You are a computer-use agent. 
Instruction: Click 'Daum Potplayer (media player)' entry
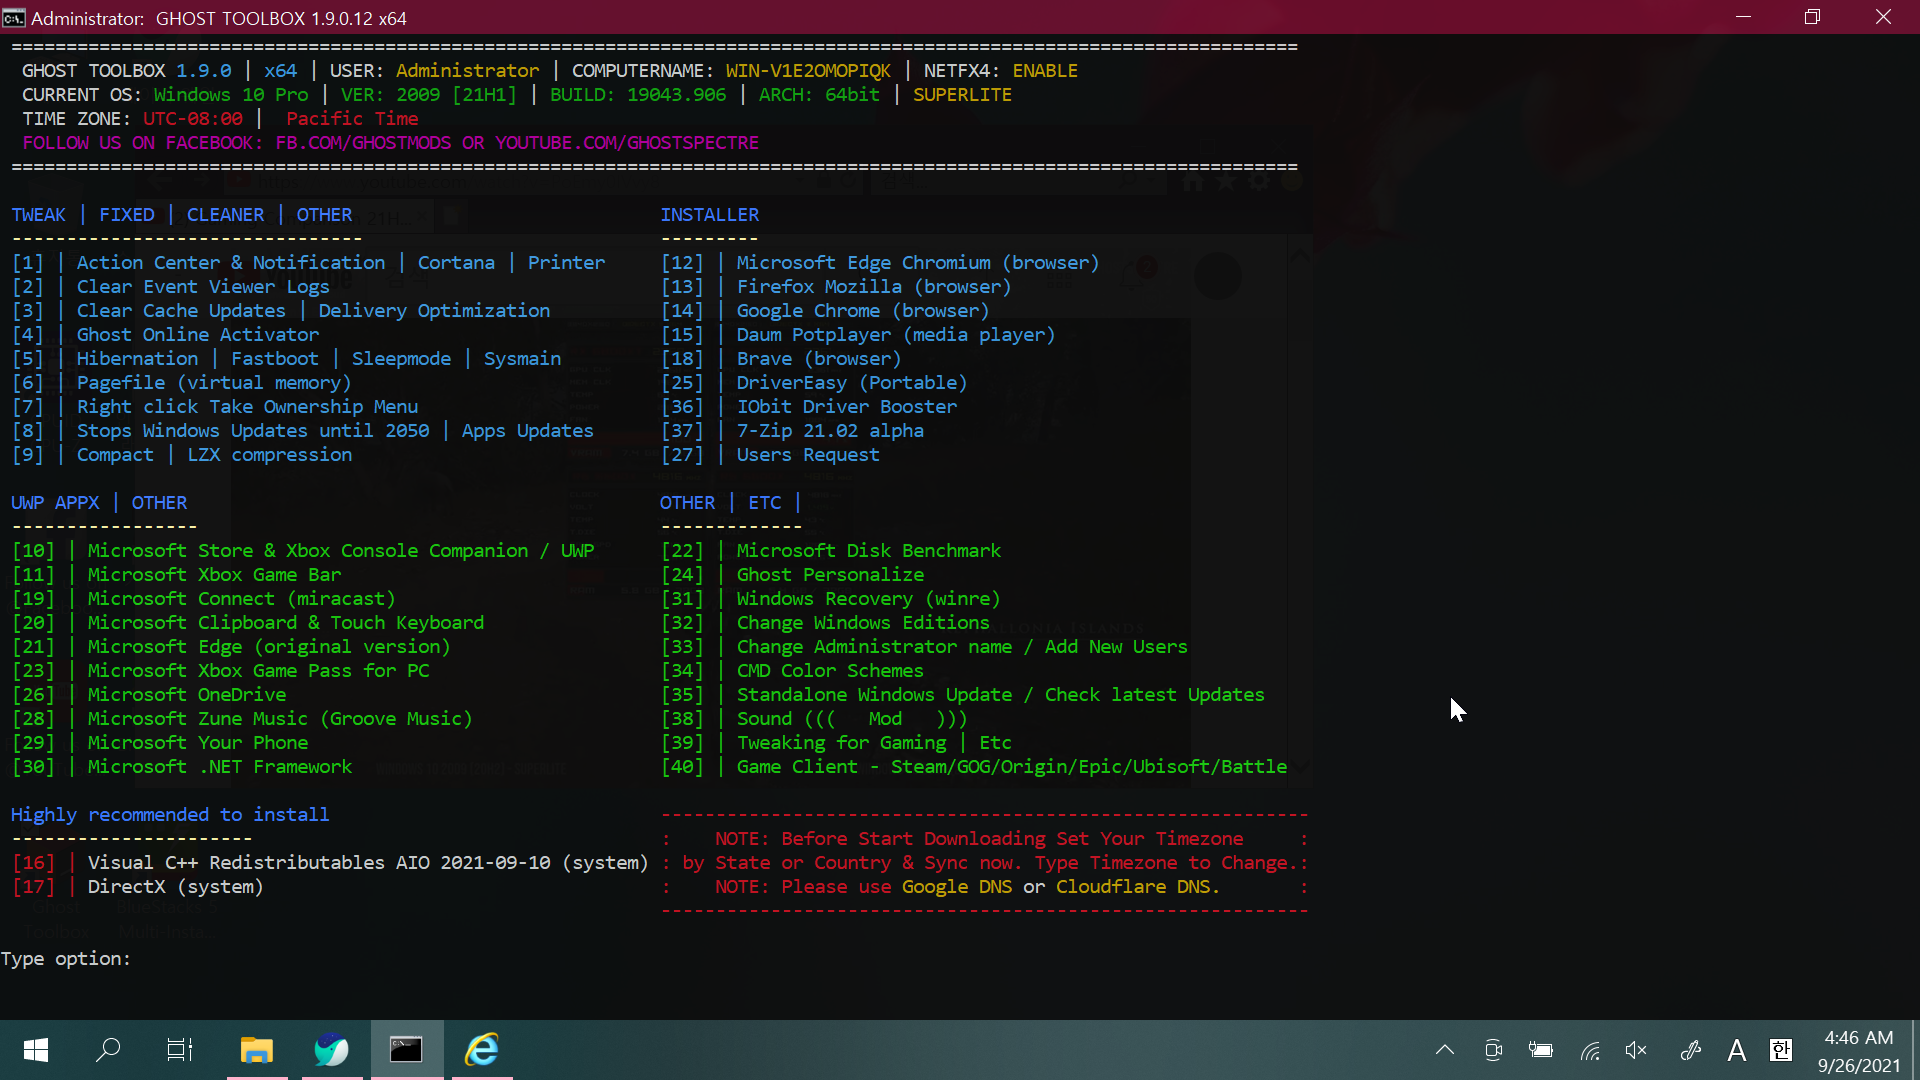(896, 335)
